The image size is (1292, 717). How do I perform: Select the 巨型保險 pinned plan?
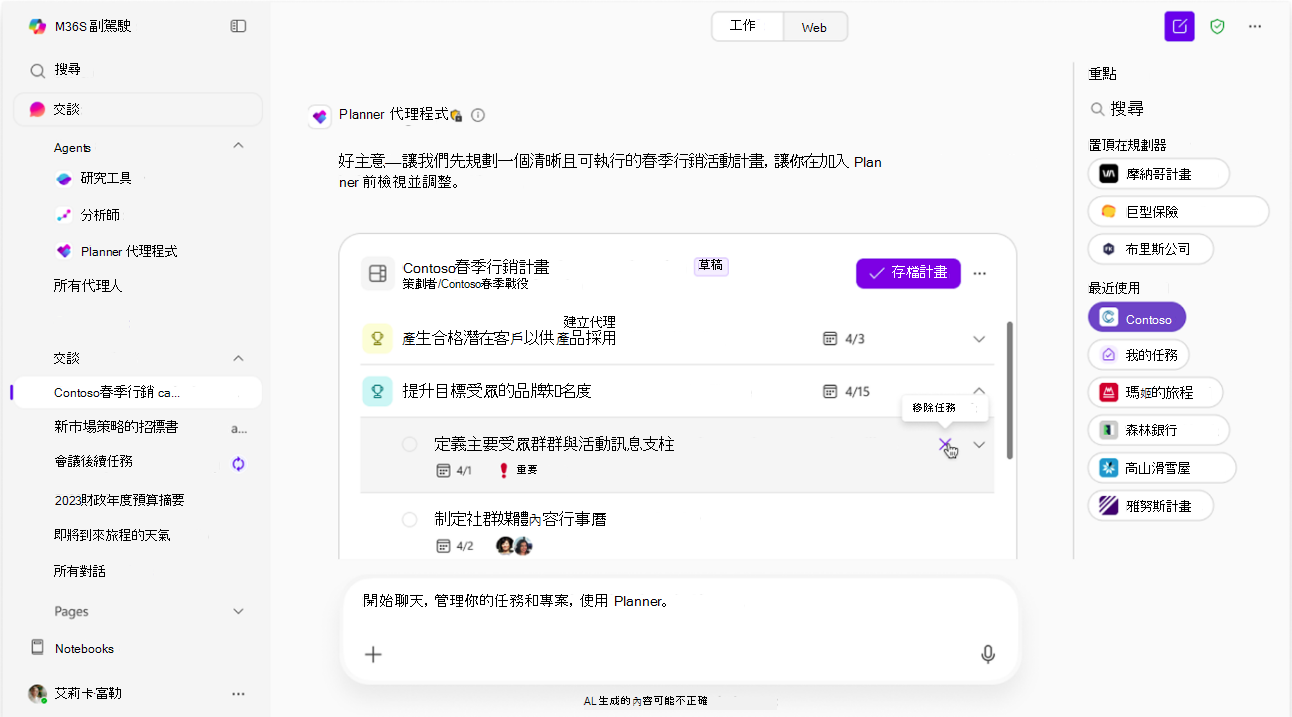1179,212
